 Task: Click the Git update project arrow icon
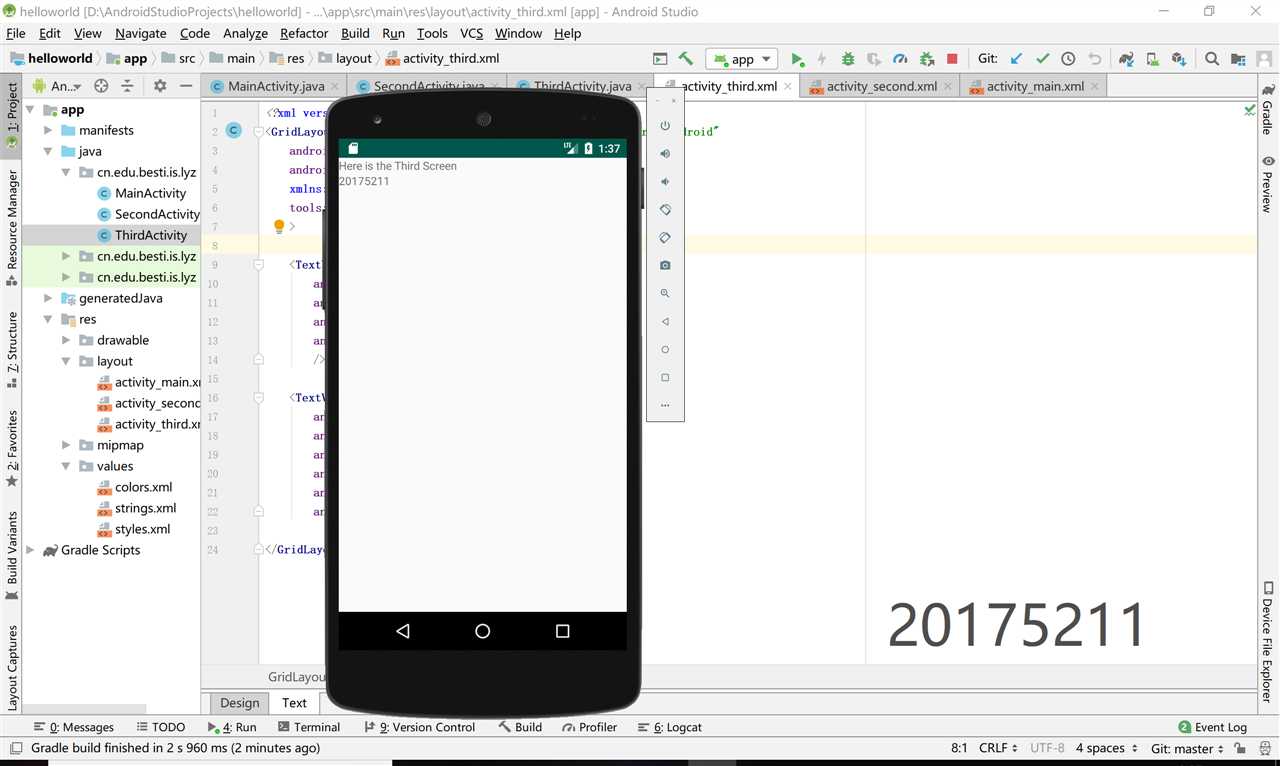click(1016, 59)
